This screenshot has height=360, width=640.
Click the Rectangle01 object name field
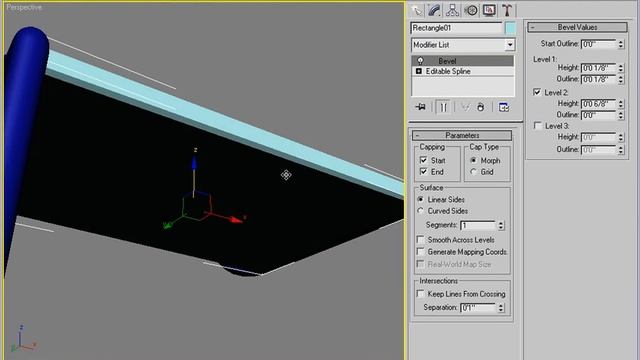tap(456, 28)
